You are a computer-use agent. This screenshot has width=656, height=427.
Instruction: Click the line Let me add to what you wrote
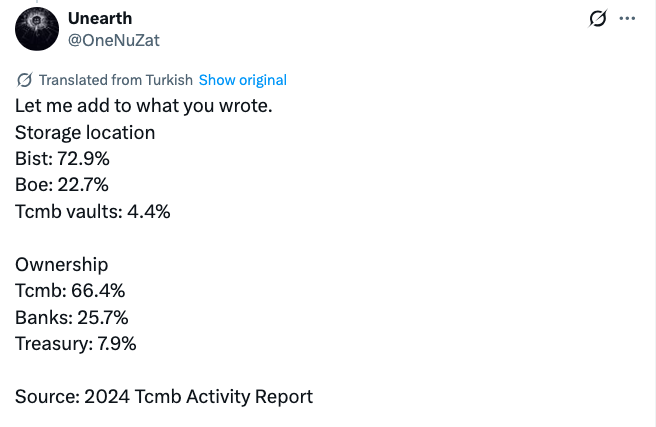[143, 106]
